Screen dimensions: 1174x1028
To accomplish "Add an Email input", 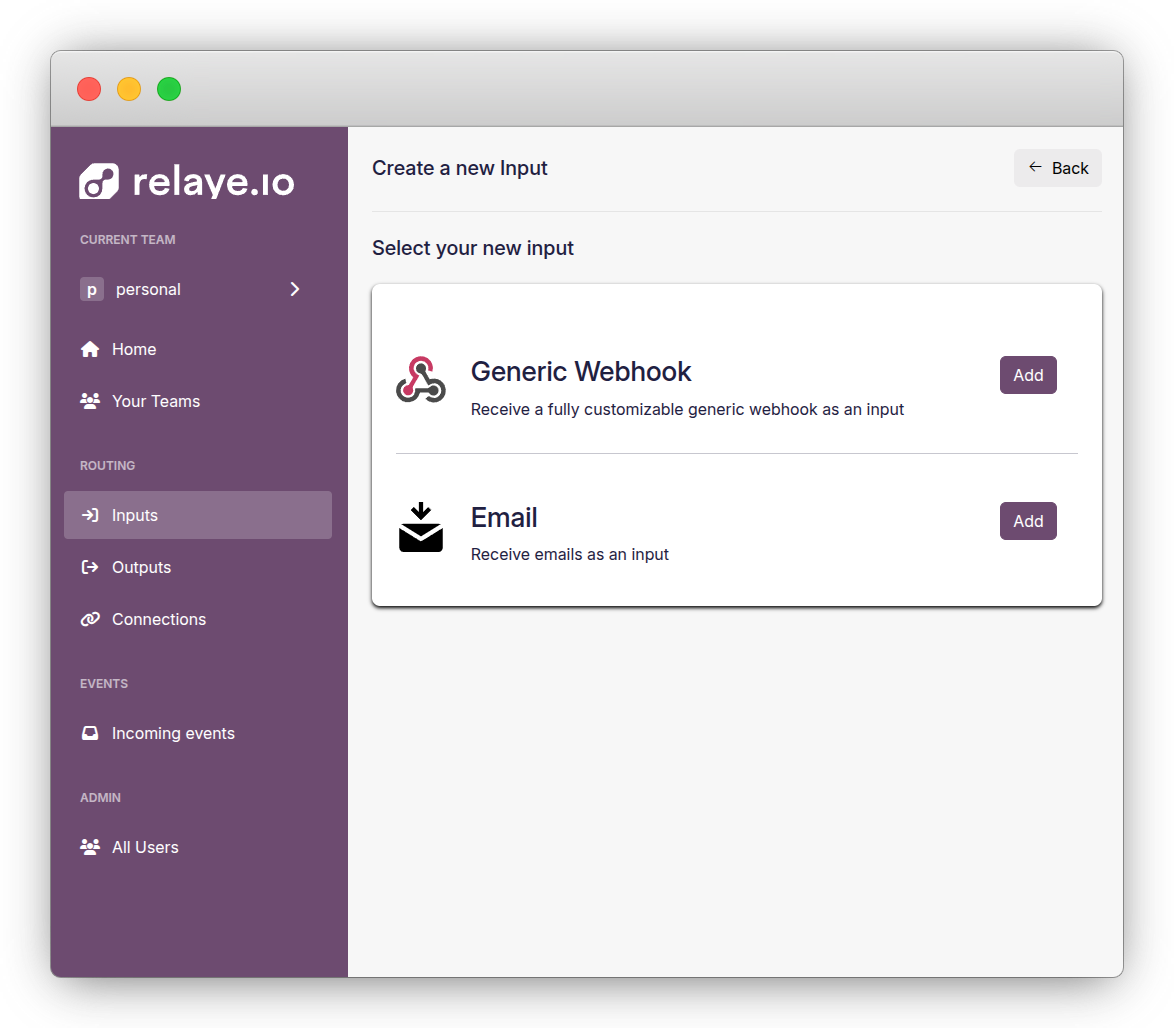I will 1028,521.
